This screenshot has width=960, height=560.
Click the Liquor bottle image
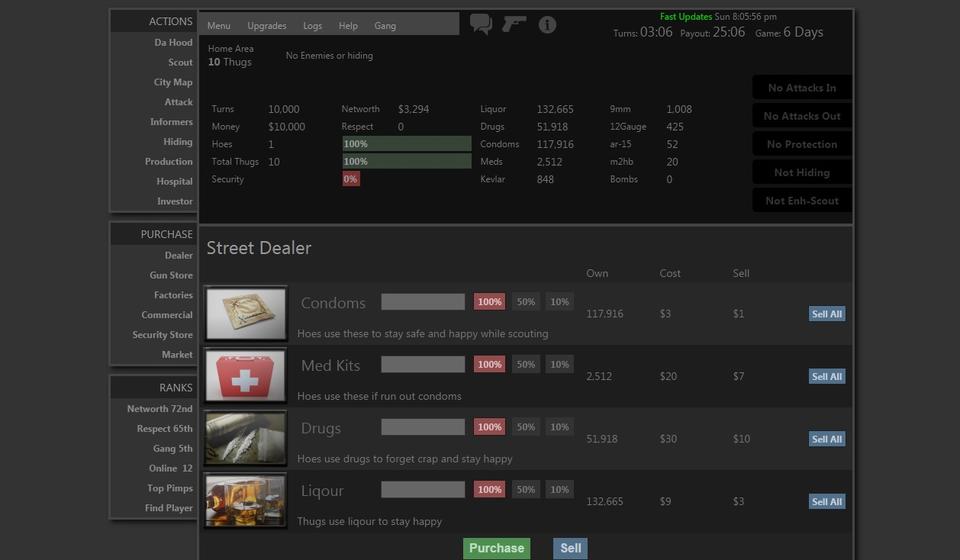[246, 500]
